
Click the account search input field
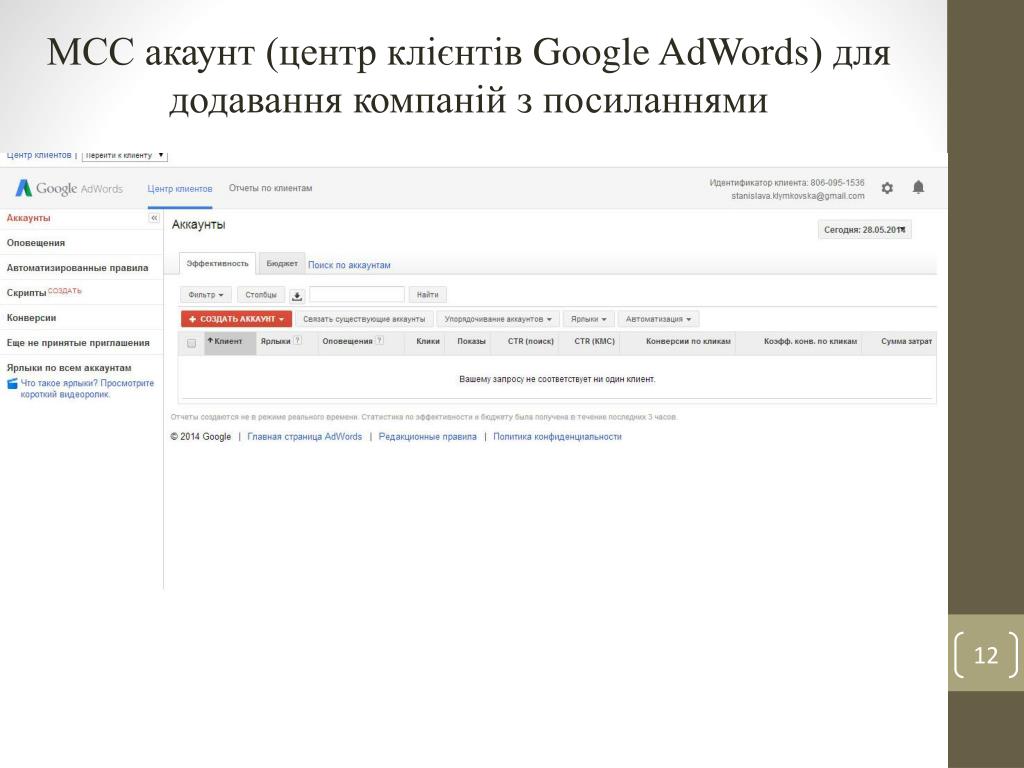coord(357,295)
